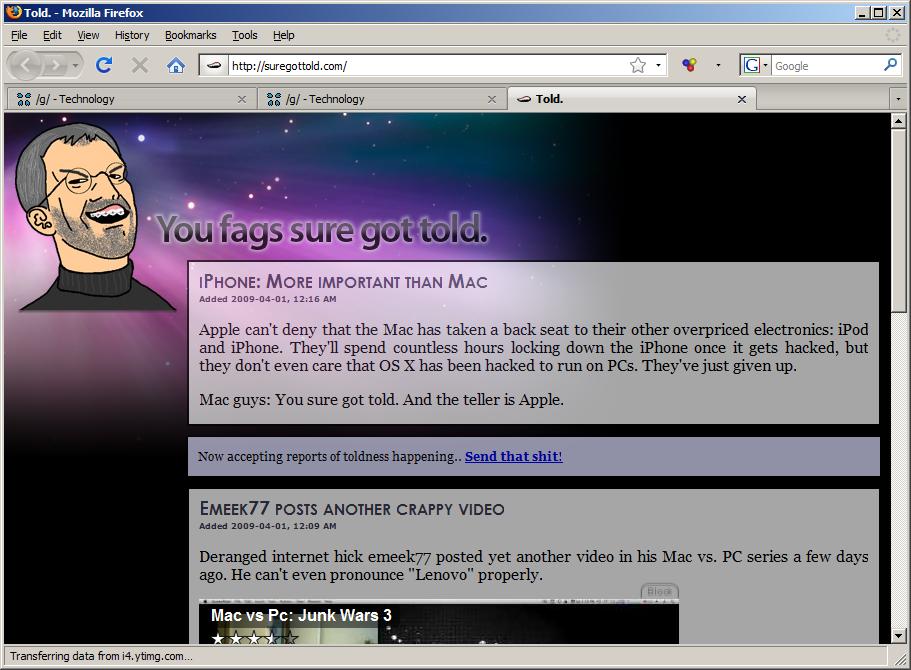Expand the address bar URL history dropdown

[x=658, y=66]
